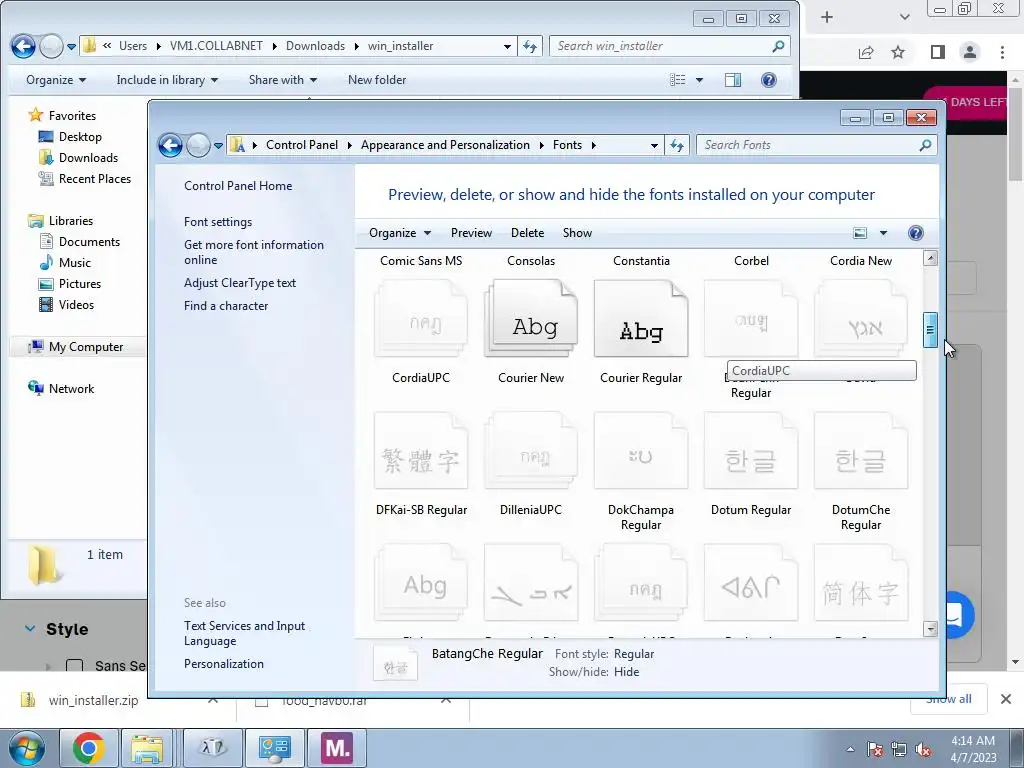Open Fonts window help icon

pyautogui.click(x=916, y=233)
